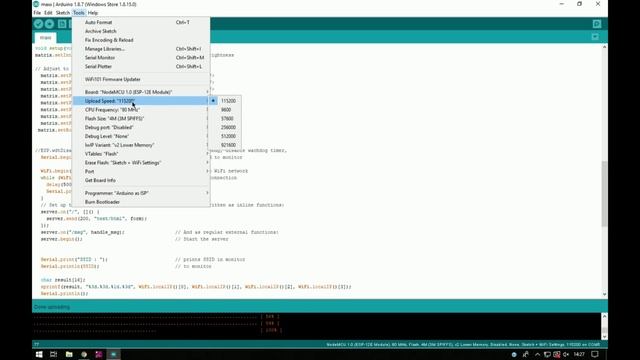
Task: Click the pink app icon on taskbar
Action: (x=99, y=354)
